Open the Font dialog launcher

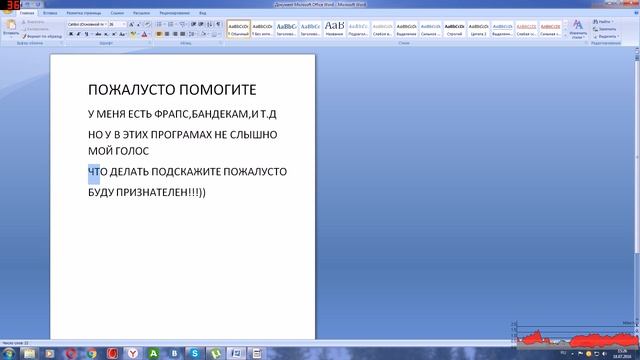click(150, 43)
